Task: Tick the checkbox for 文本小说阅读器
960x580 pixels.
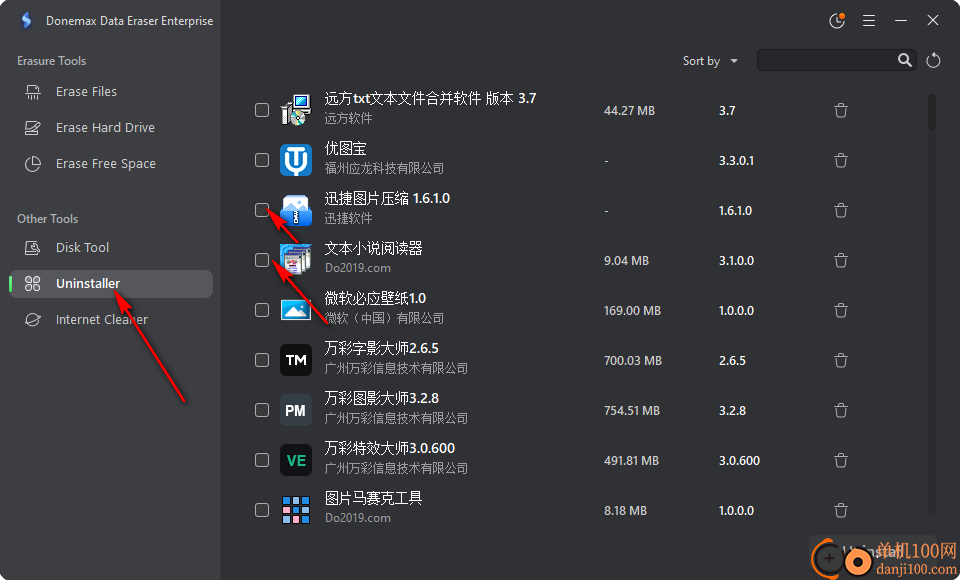Action: click(x=262, y=260)
